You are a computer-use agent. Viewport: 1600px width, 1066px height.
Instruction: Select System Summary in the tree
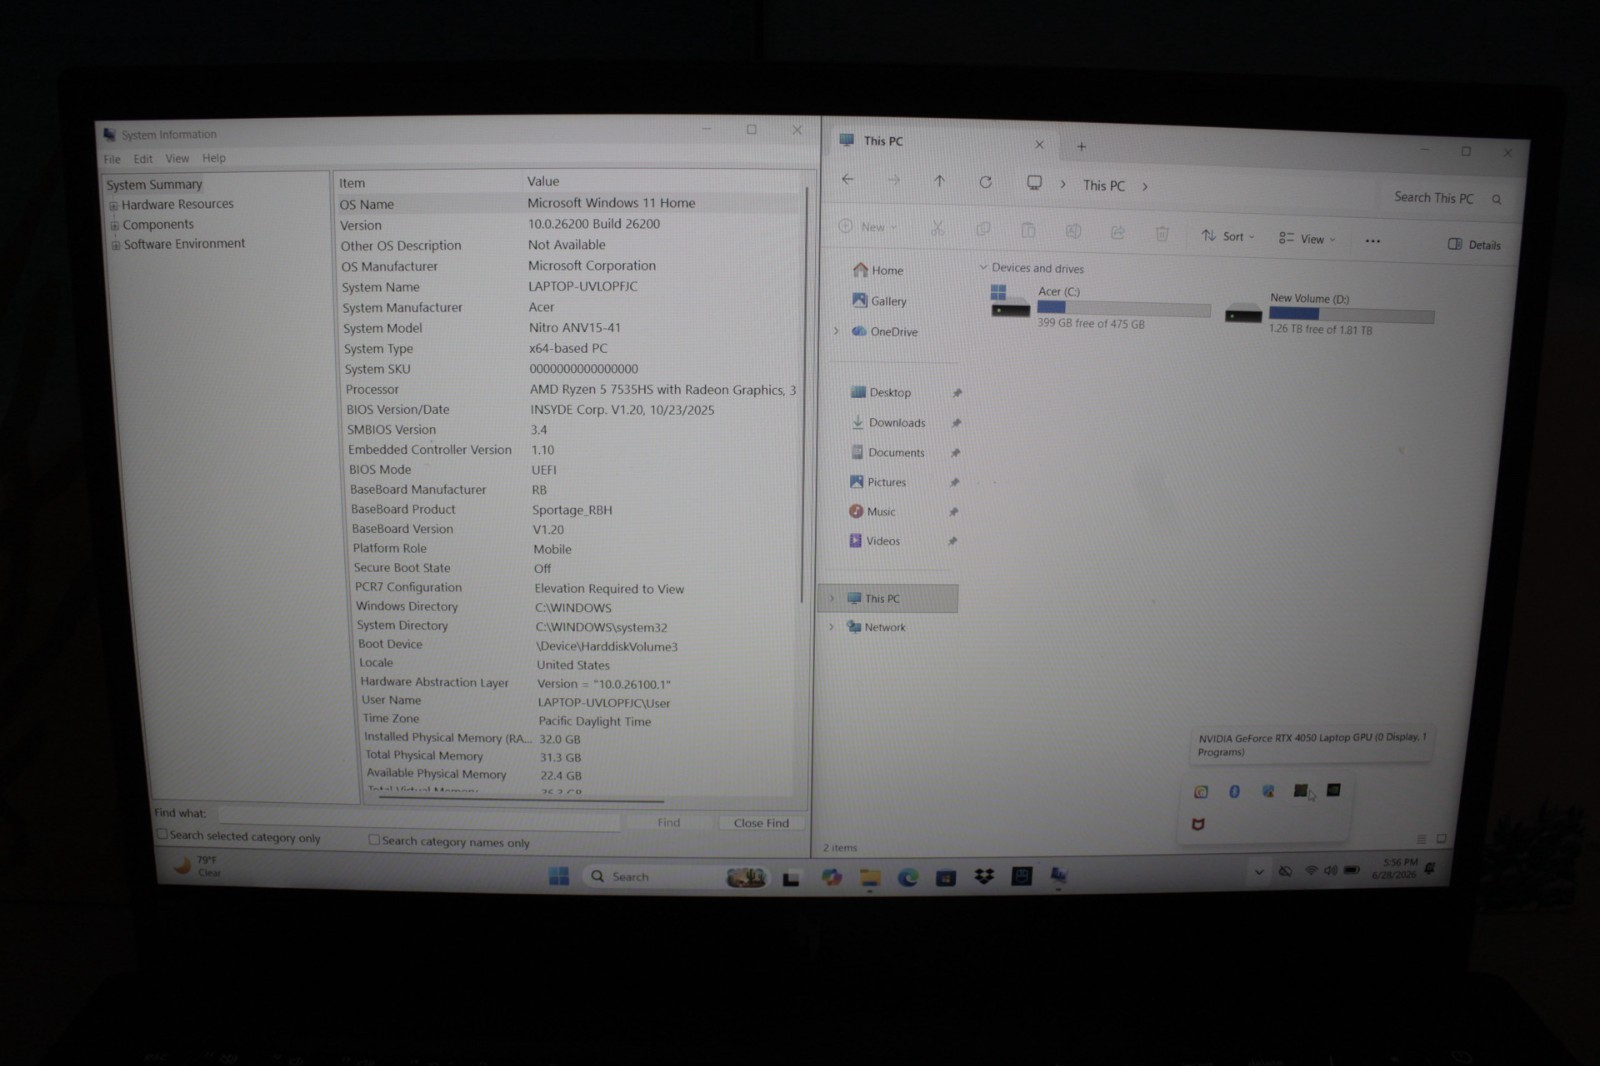(155, 185)
